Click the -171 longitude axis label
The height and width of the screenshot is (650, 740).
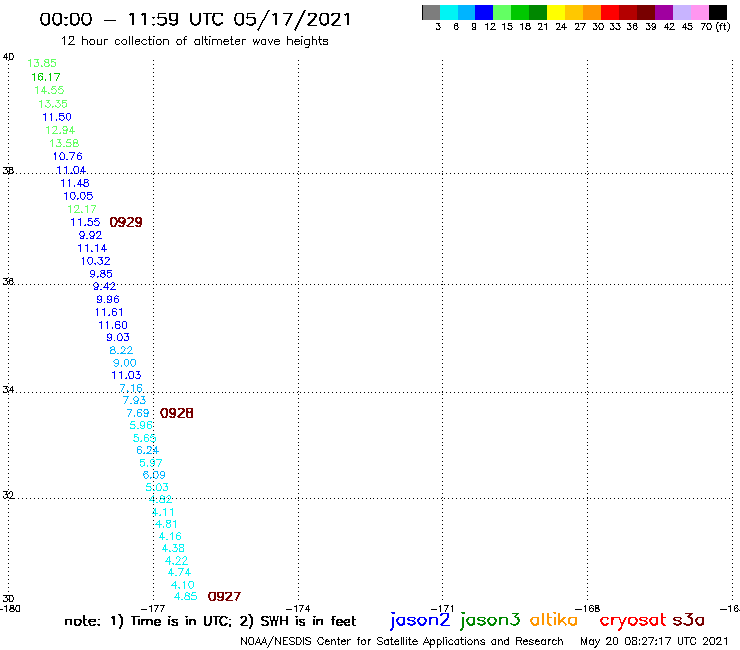click(442, 608)
